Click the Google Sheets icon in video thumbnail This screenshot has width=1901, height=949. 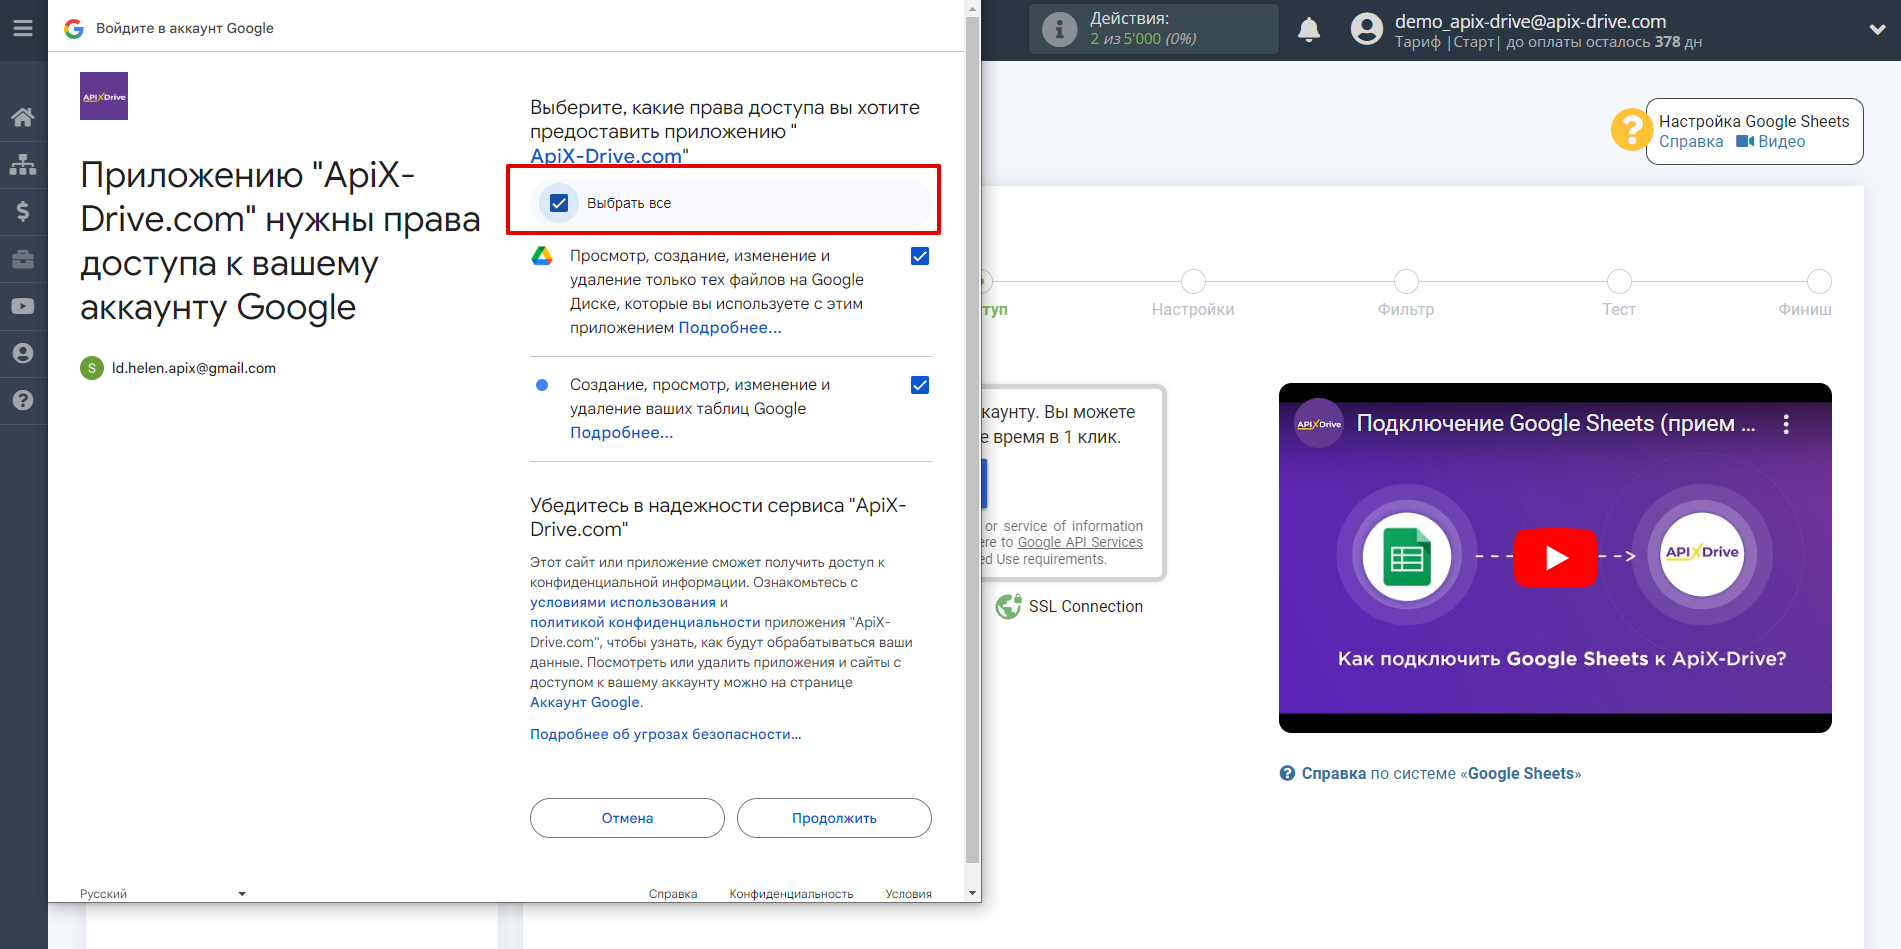tap(1407, 557)
